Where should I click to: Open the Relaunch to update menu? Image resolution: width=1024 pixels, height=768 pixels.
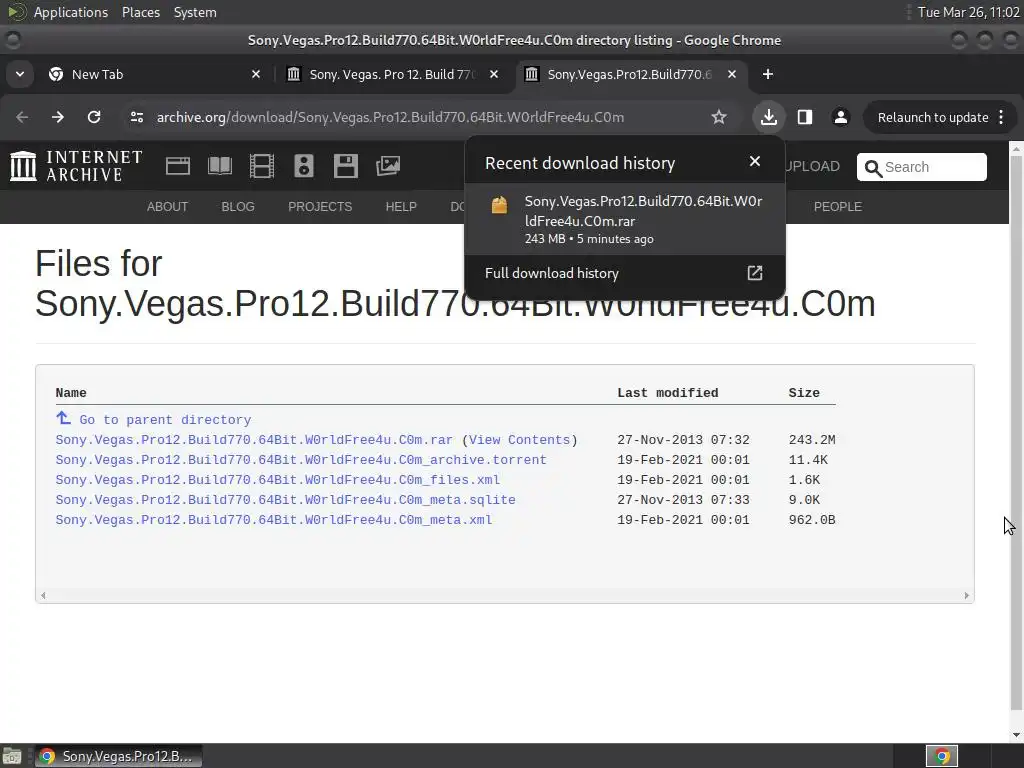tap(941, 117)
